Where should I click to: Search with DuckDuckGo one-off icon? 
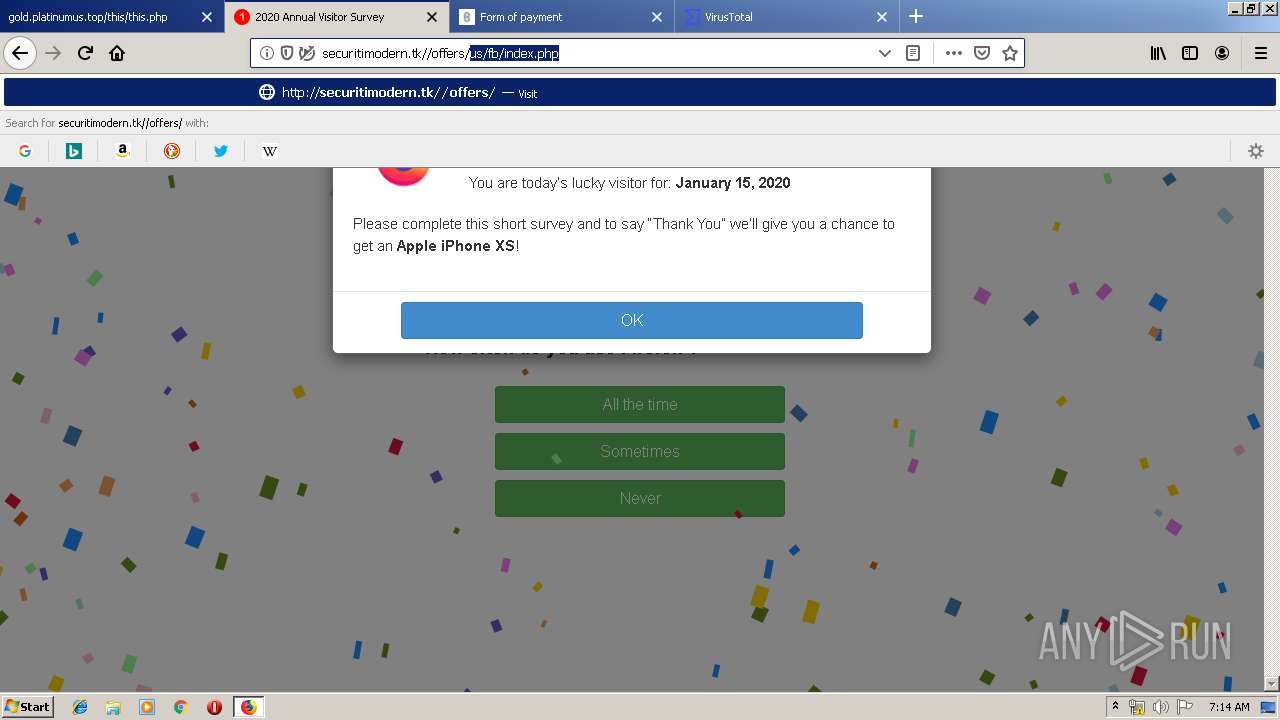(x=172, y=151)
